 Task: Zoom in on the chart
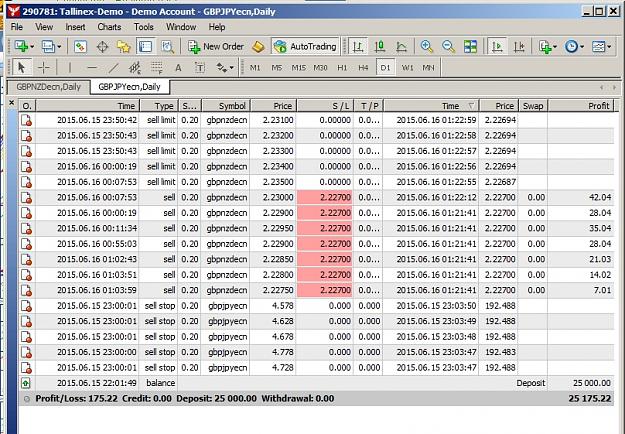[x=426, y=47]
